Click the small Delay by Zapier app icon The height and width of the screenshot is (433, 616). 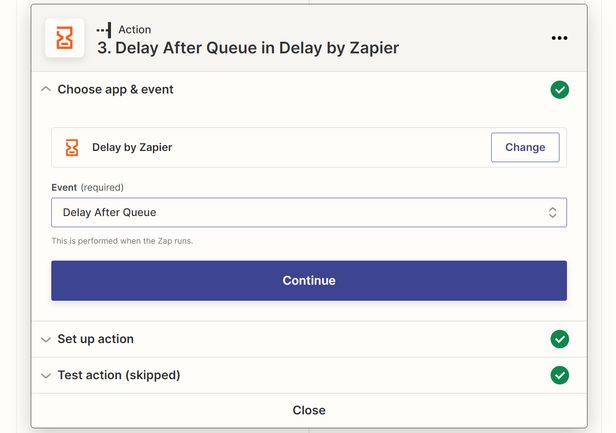pos(72,147)
